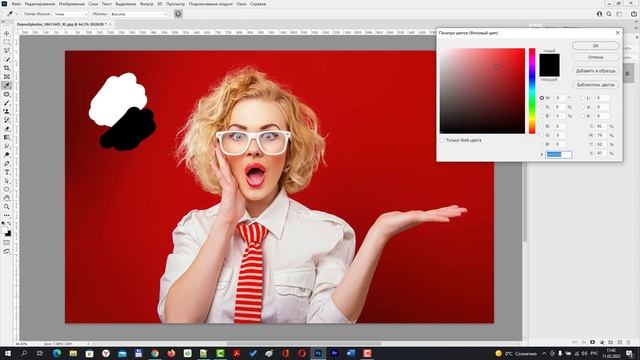This screenshot has width=640, height=360.
Task: Pick a shade in the color field
Action: [x=482, y=91]
